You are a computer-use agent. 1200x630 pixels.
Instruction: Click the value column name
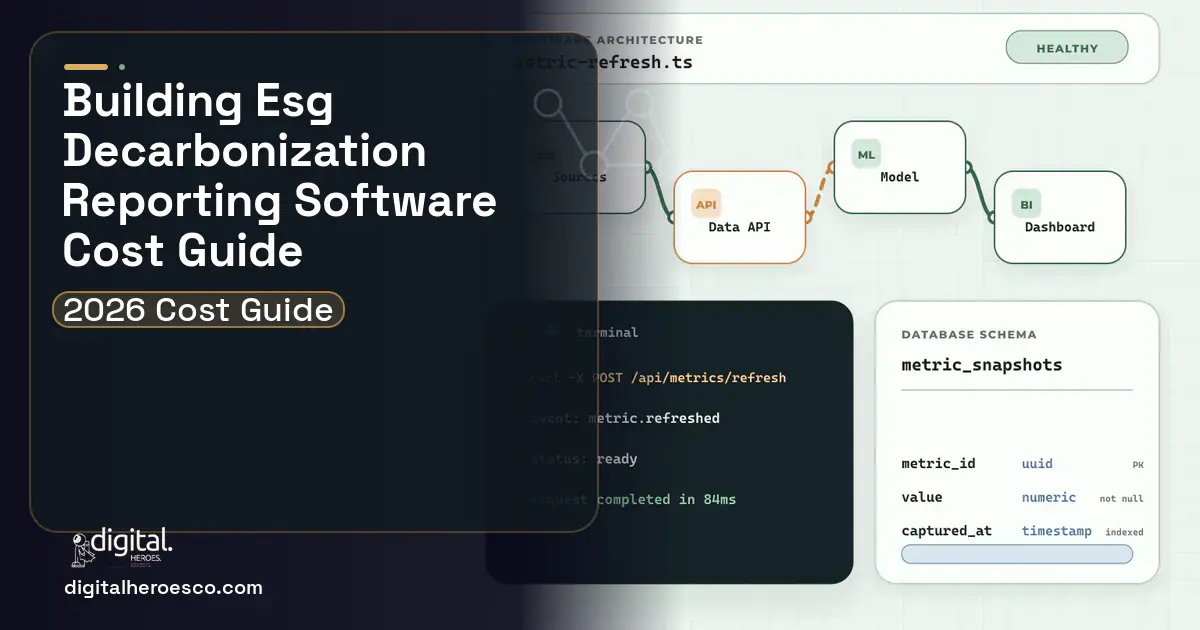pos(921,497)
